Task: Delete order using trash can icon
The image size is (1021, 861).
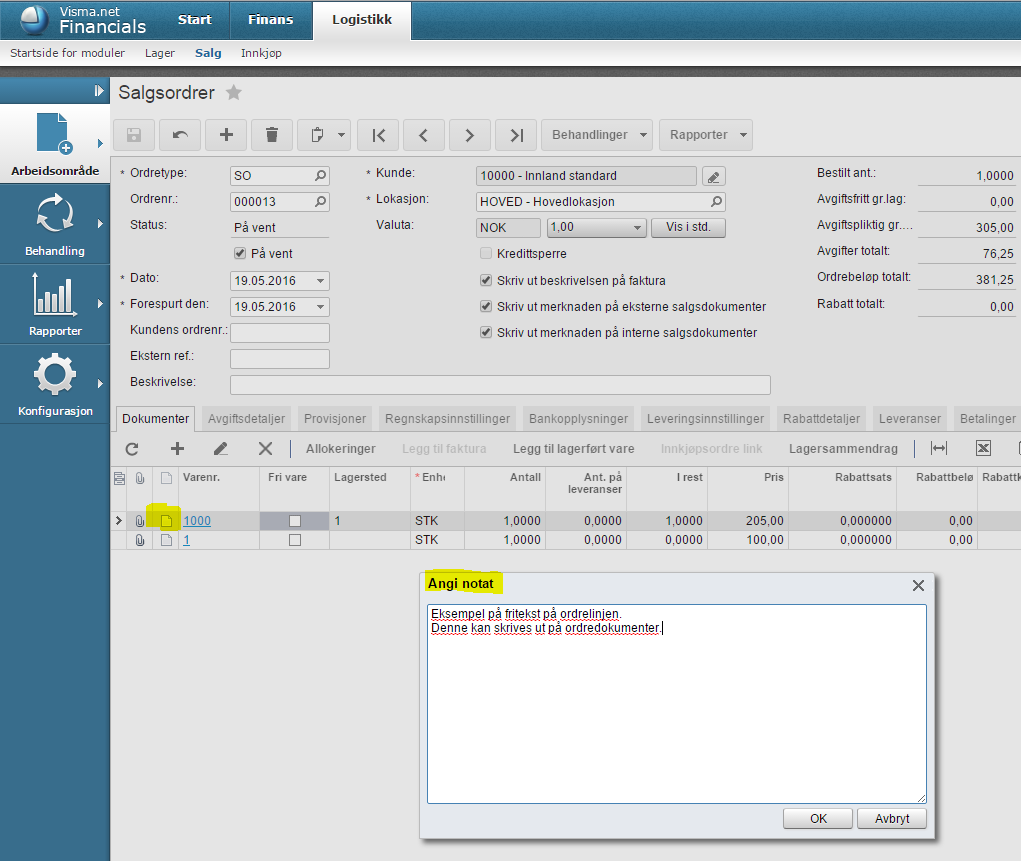Action: pos(272,135)
